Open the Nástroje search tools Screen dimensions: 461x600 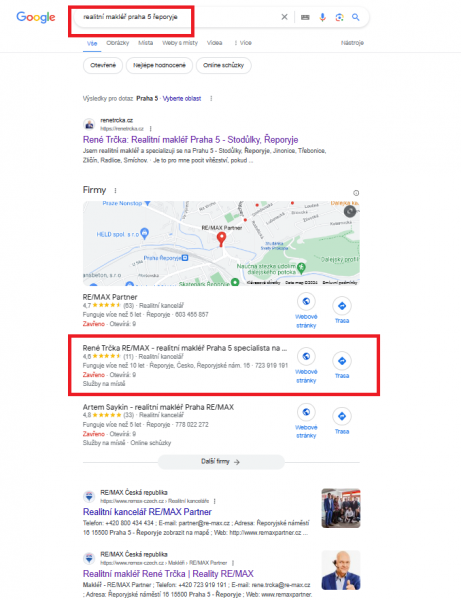352,43
